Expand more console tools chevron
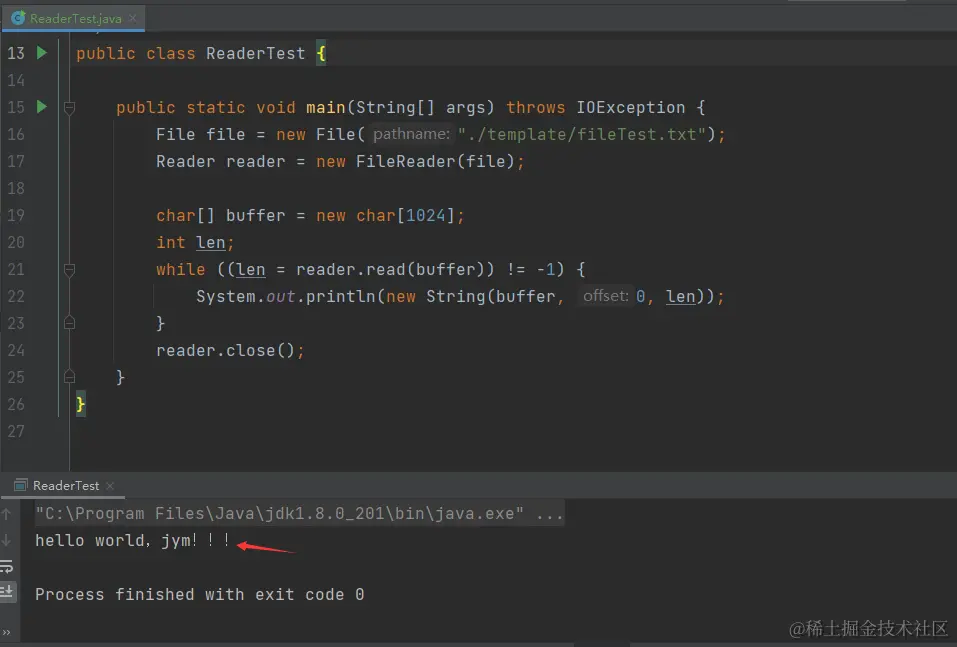Screen dimensions: 957x647 pyautogui.click(x=6, y=632)
